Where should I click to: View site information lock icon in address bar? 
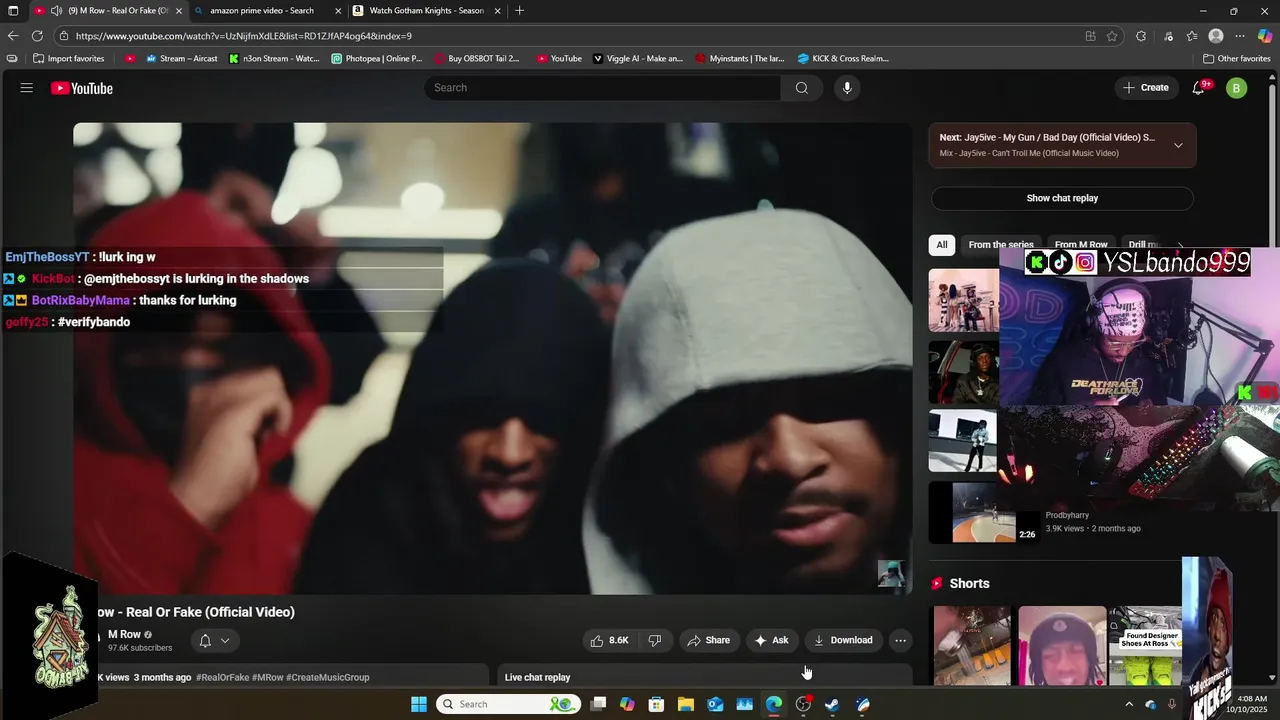(64, 36)
